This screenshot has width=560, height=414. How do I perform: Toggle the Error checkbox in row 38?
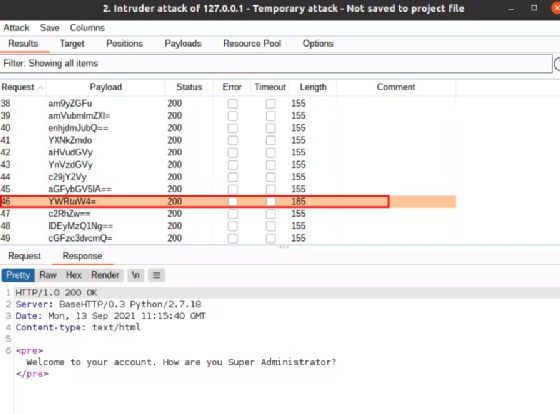tap(233, 104)
